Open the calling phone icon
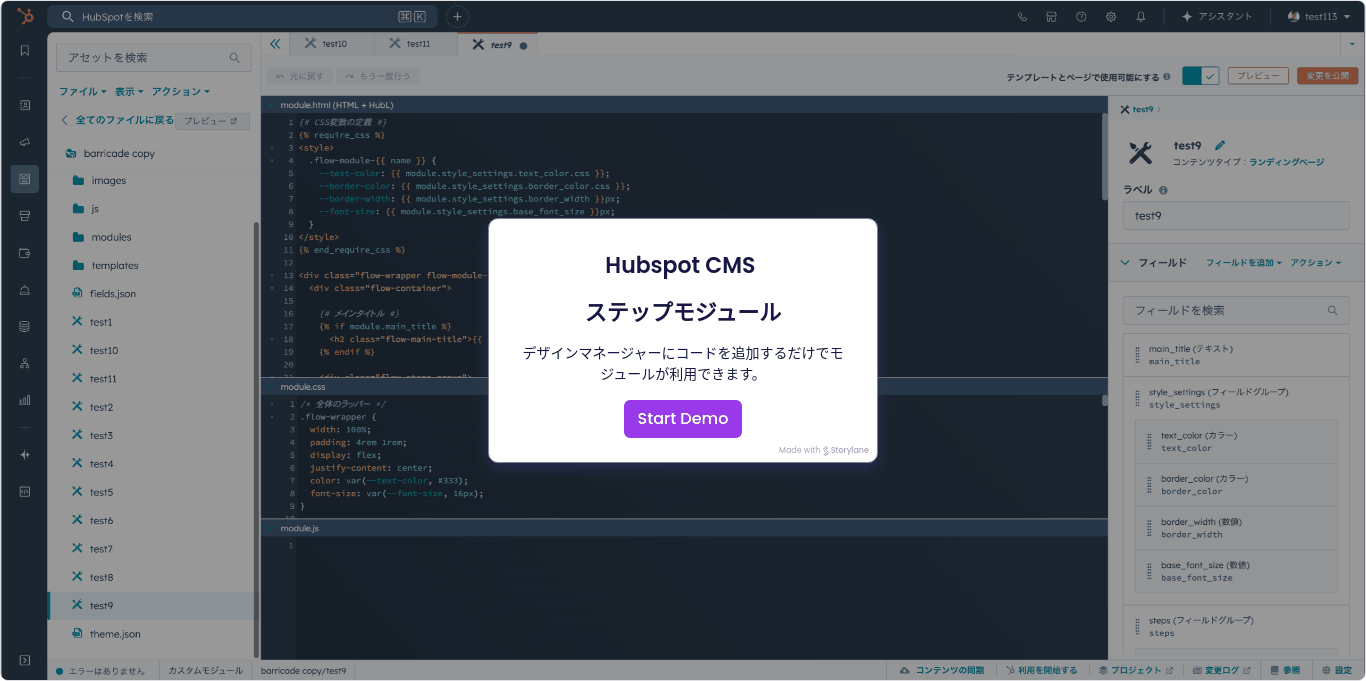 [x=1022, y=17]
